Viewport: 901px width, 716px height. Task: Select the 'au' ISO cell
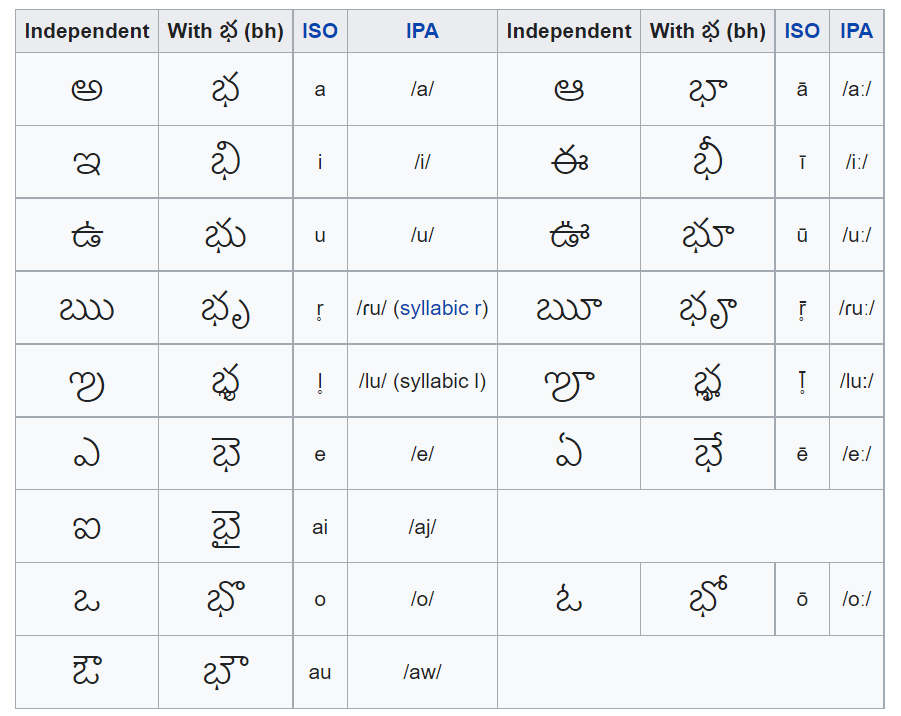pyautogui.click(x=320, y=672)
